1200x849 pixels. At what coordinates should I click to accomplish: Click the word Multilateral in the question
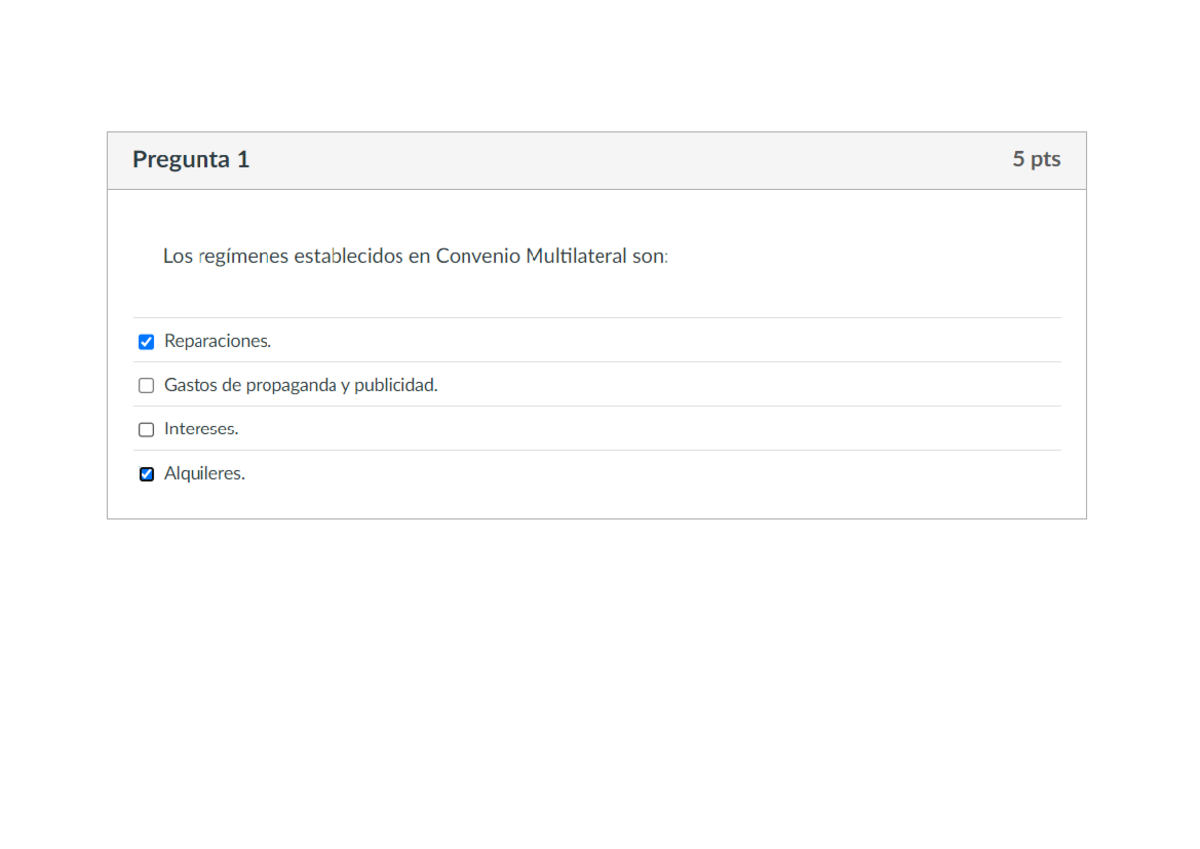pos(576,256)
